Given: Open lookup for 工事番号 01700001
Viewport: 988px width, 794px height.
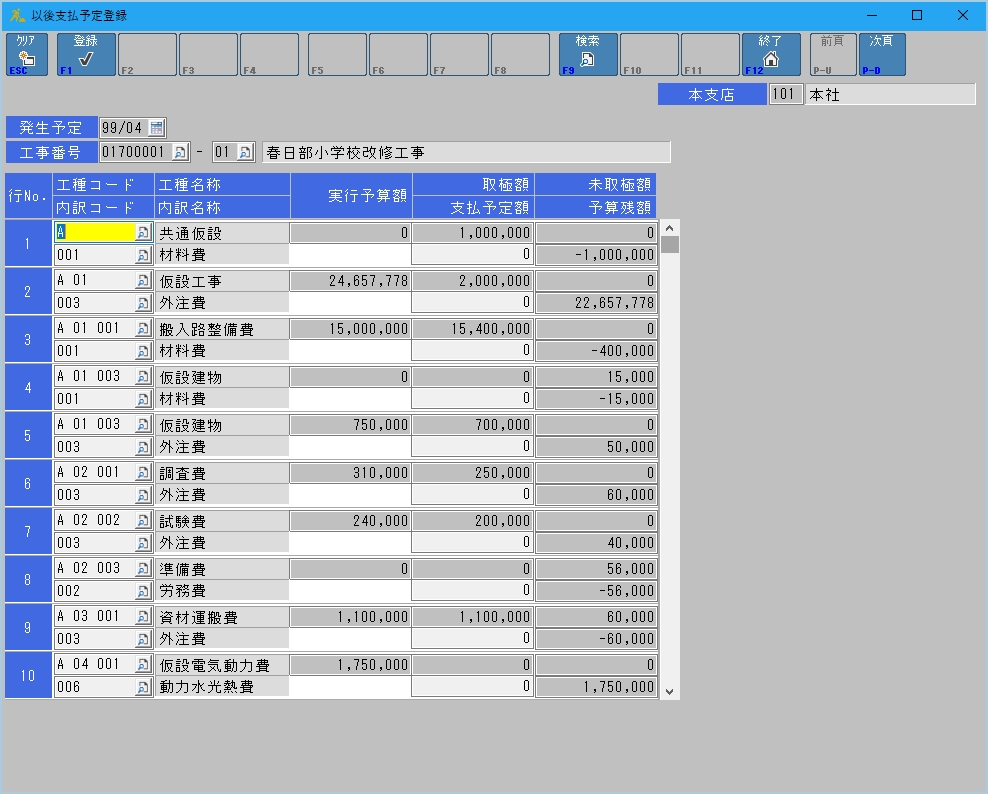Looking at the screenshot, I should [x=180, y=152].
